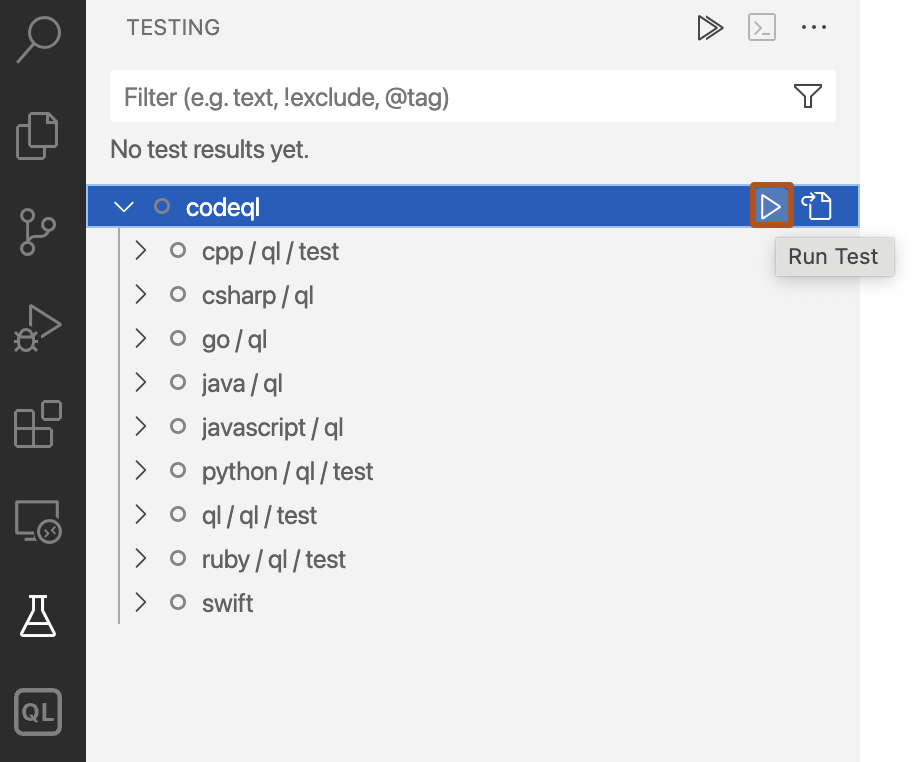Click Go to Test icon beside codeql
Viewport: 920px width, 762px height.
pos(817,206)
